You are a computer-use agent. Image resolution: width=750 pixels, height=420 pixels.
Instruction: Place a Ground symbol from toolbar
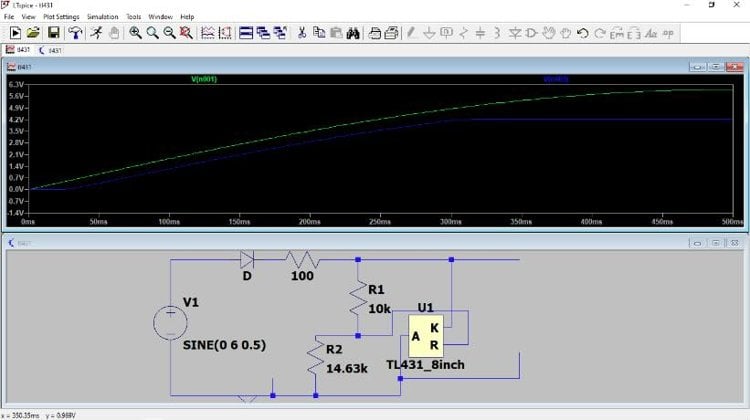(429, 33)
